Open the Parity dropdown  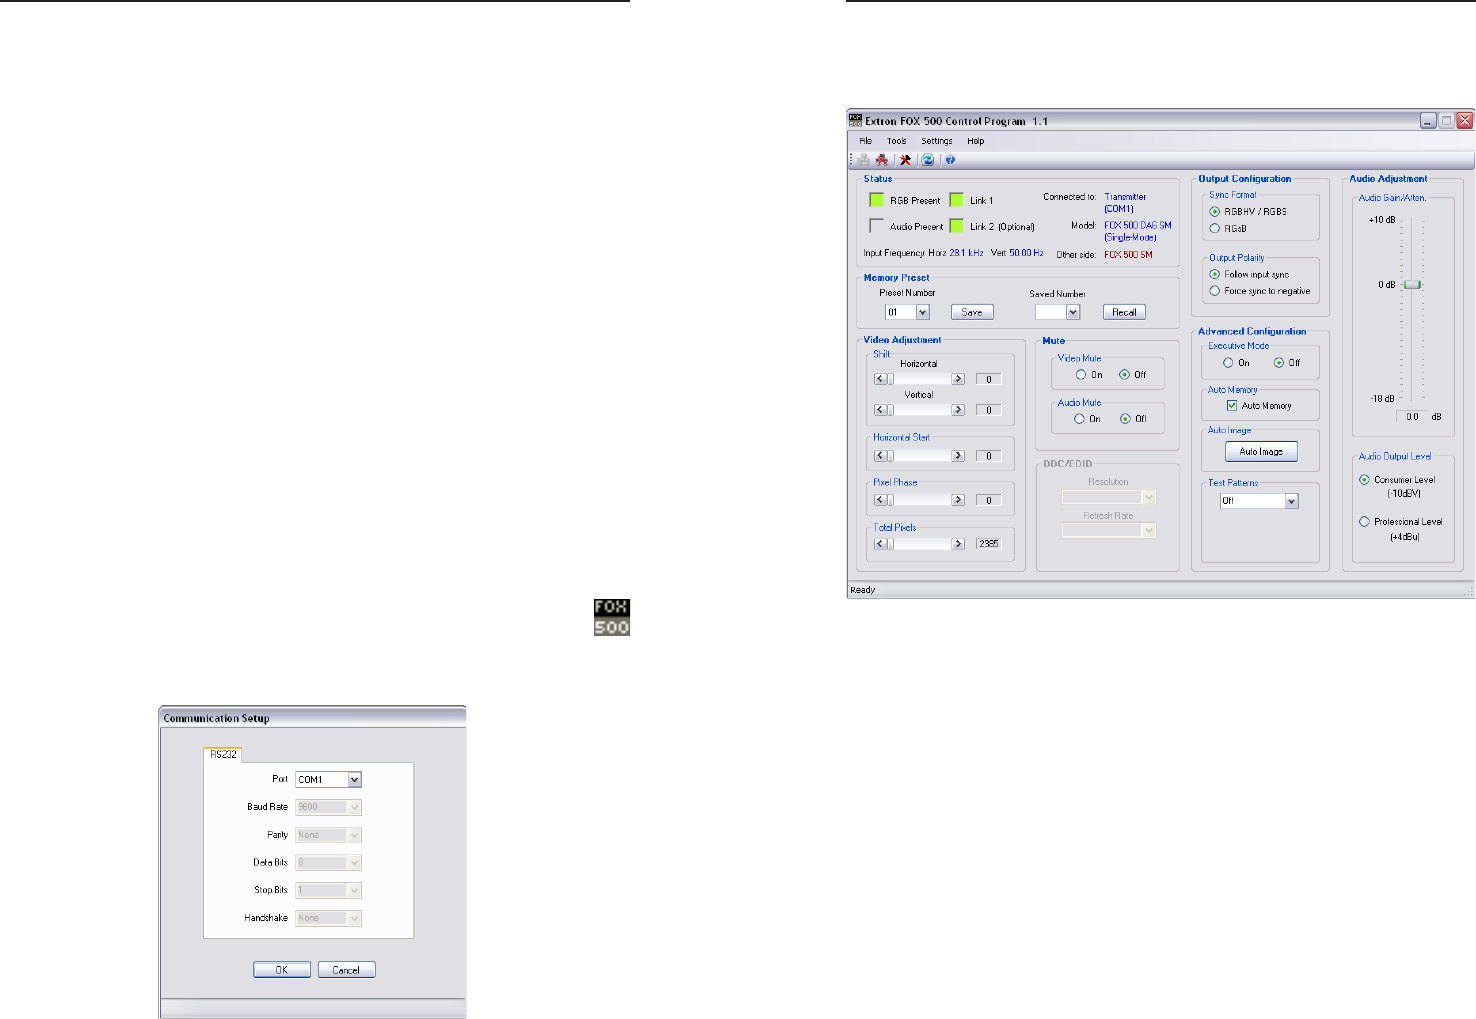[x=354, y=835]
